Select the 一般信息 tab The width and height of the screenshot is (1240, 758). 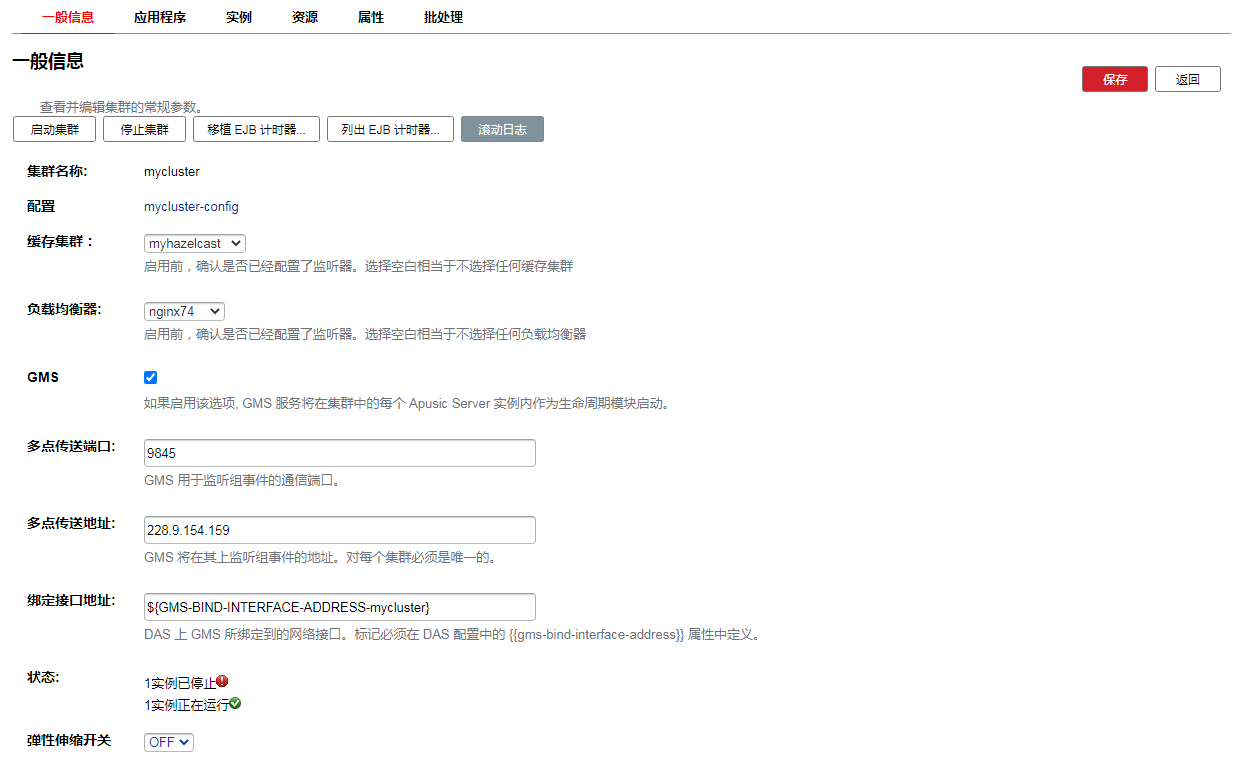tap(68, 17)
